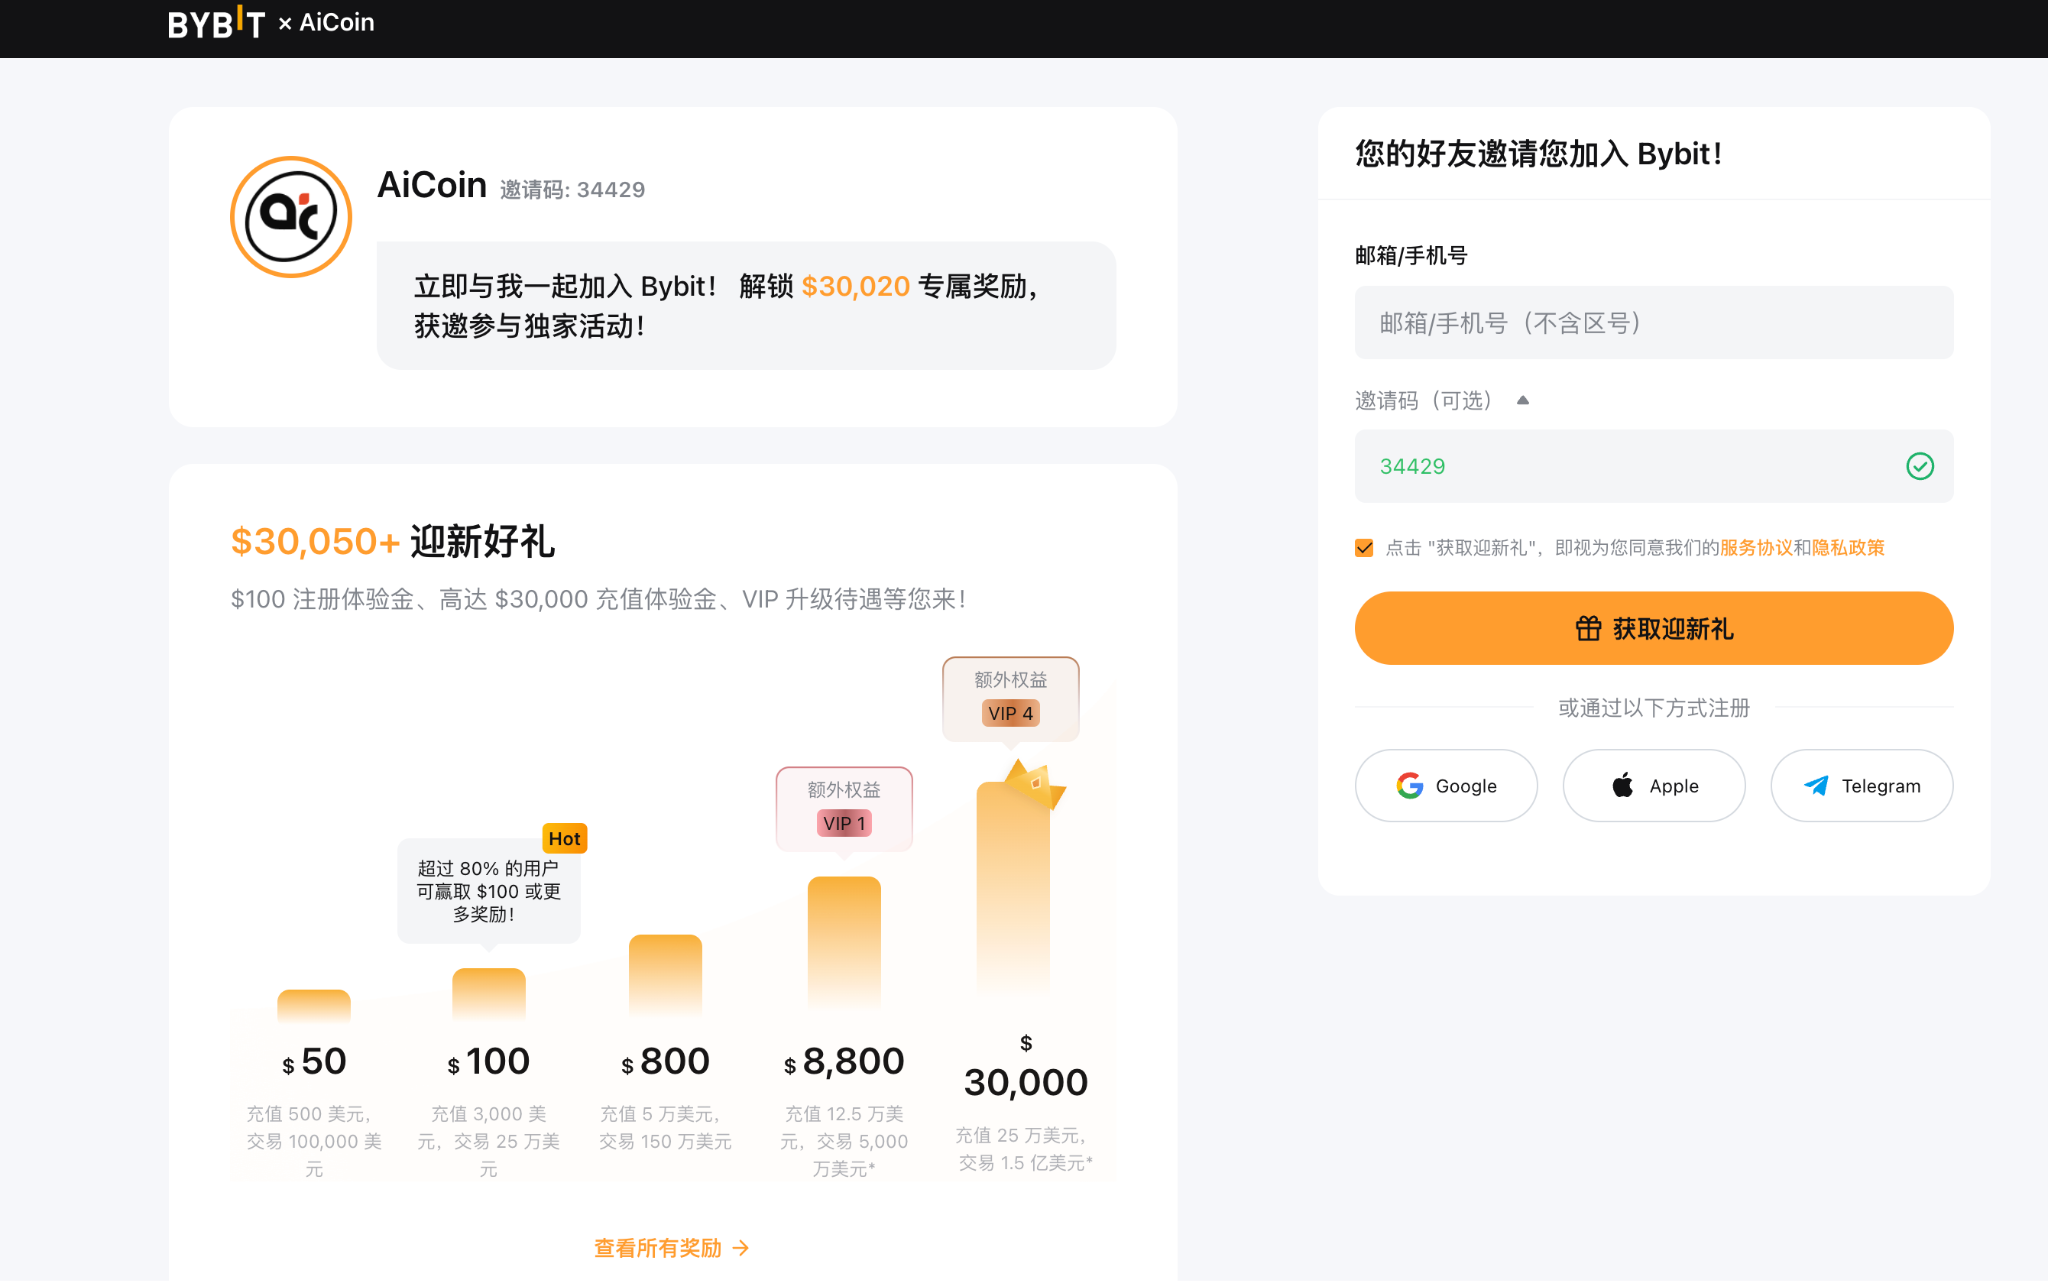2048x1281 pixels.
Task: Click the 邮箱/手机号 field label
Action: click(1411, 255)
